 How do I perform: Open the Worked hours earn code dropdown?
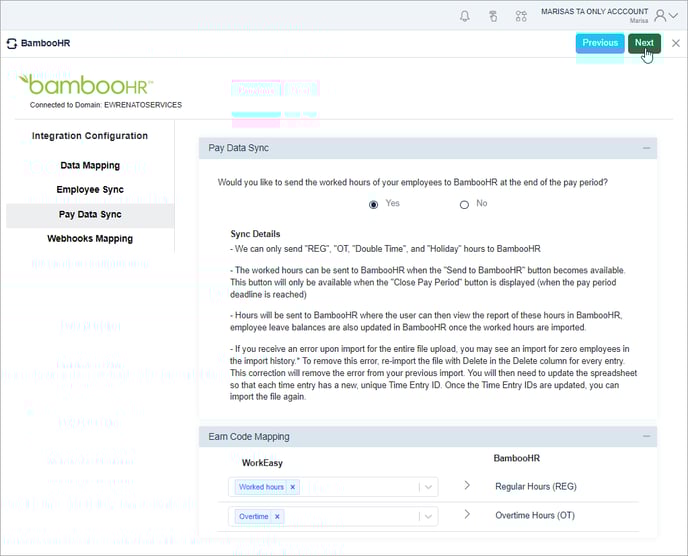click(x=429, y=487)
